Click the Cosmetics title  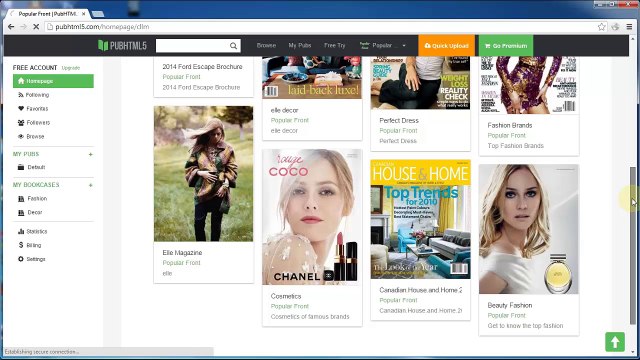point(286,296)
